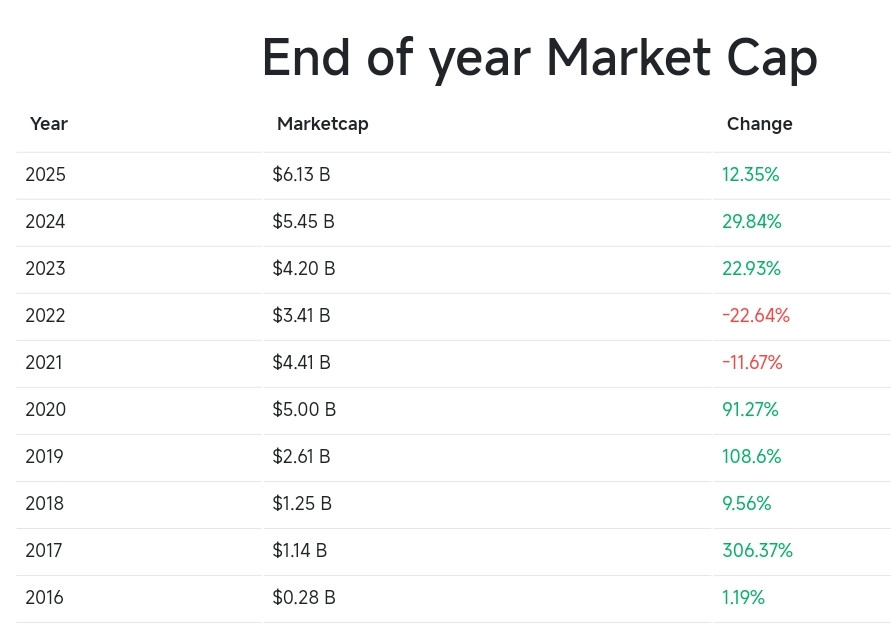Select the 2016 year cell
This screenshot has width=891, height=626.
pos(44,598)
